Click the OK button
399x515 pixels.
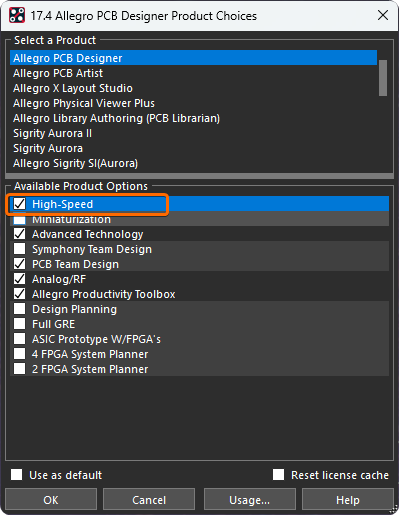point(51,500)
